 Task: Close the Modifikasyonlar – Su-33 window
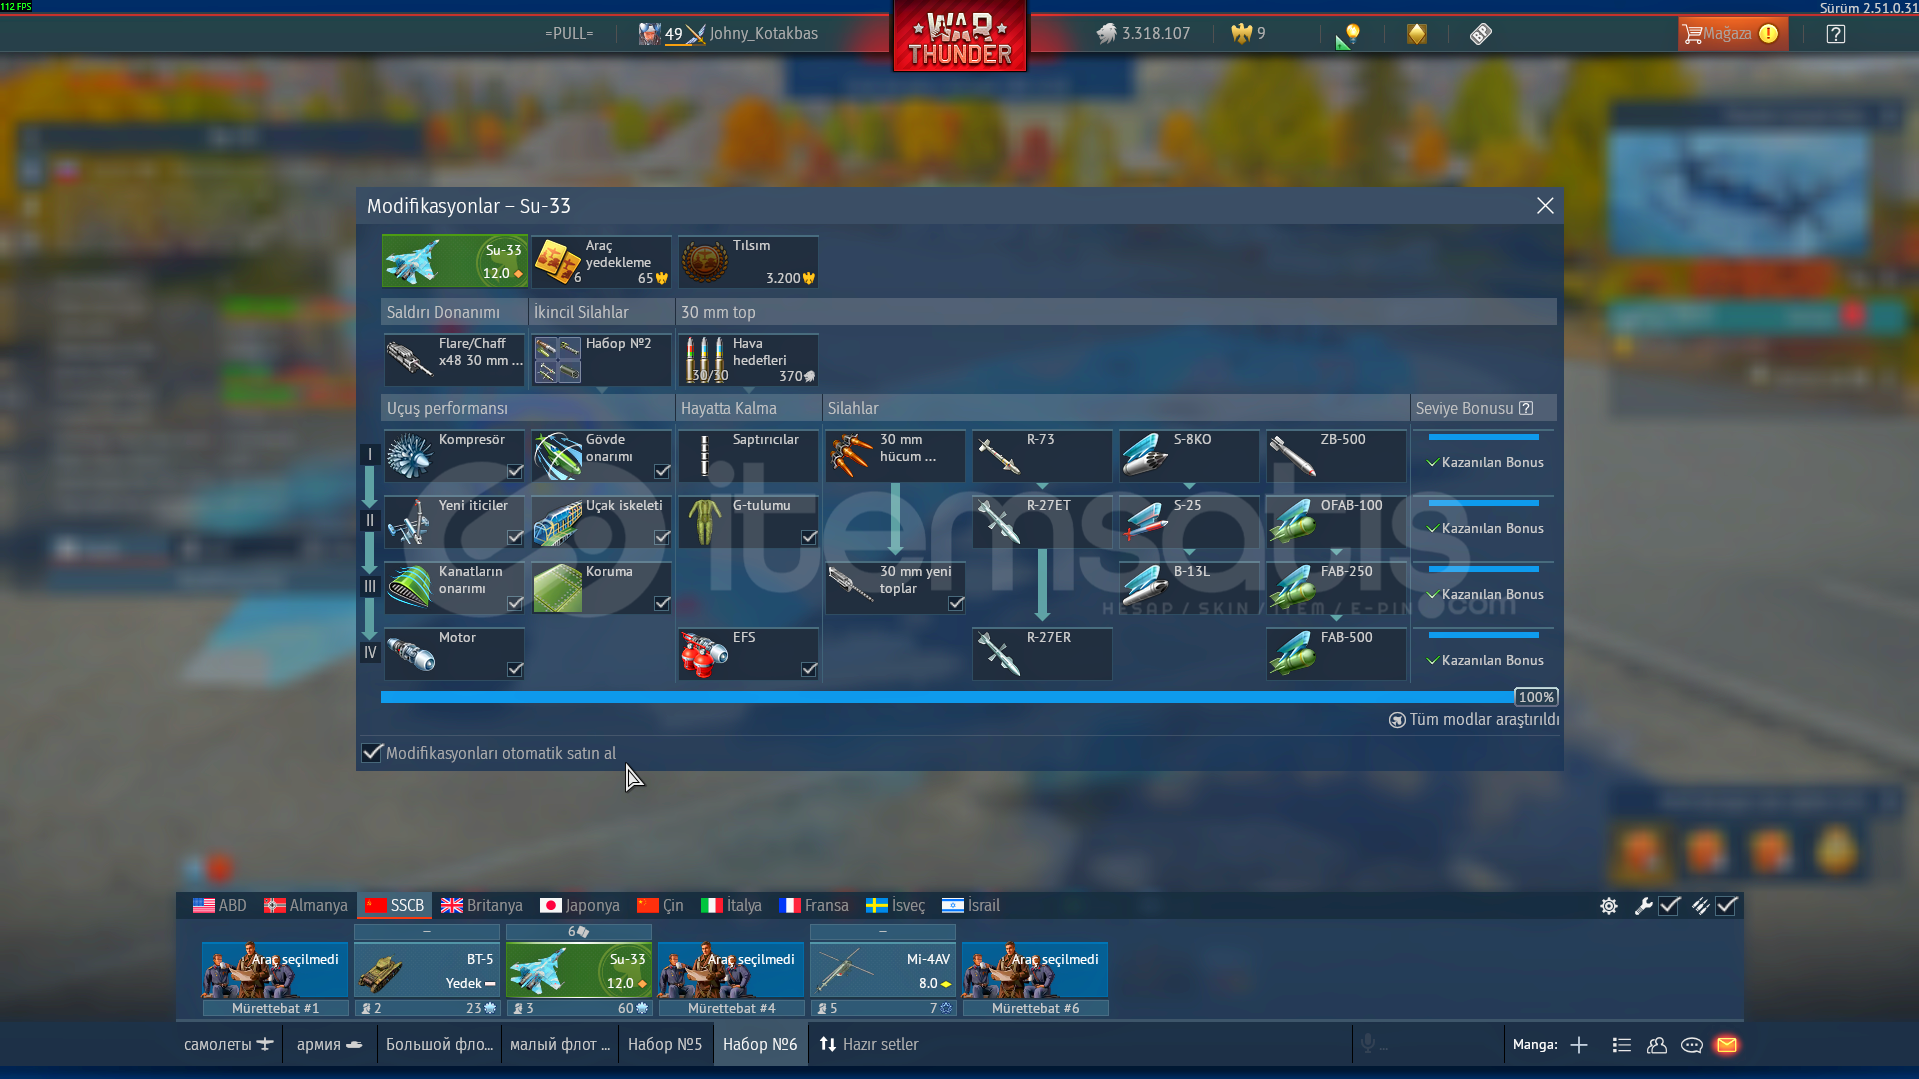pos(1545,206)
